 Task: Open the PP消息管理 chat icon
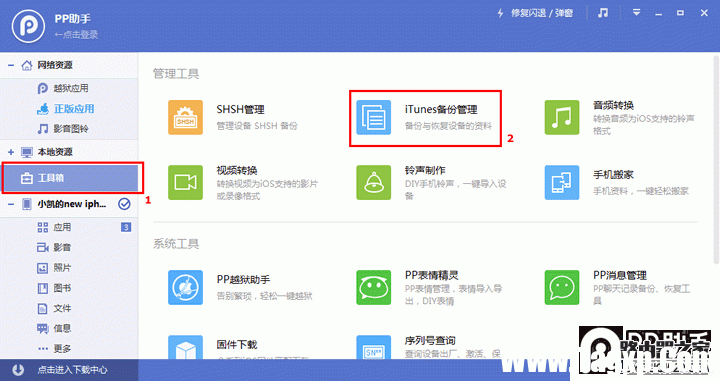point(562,287)
